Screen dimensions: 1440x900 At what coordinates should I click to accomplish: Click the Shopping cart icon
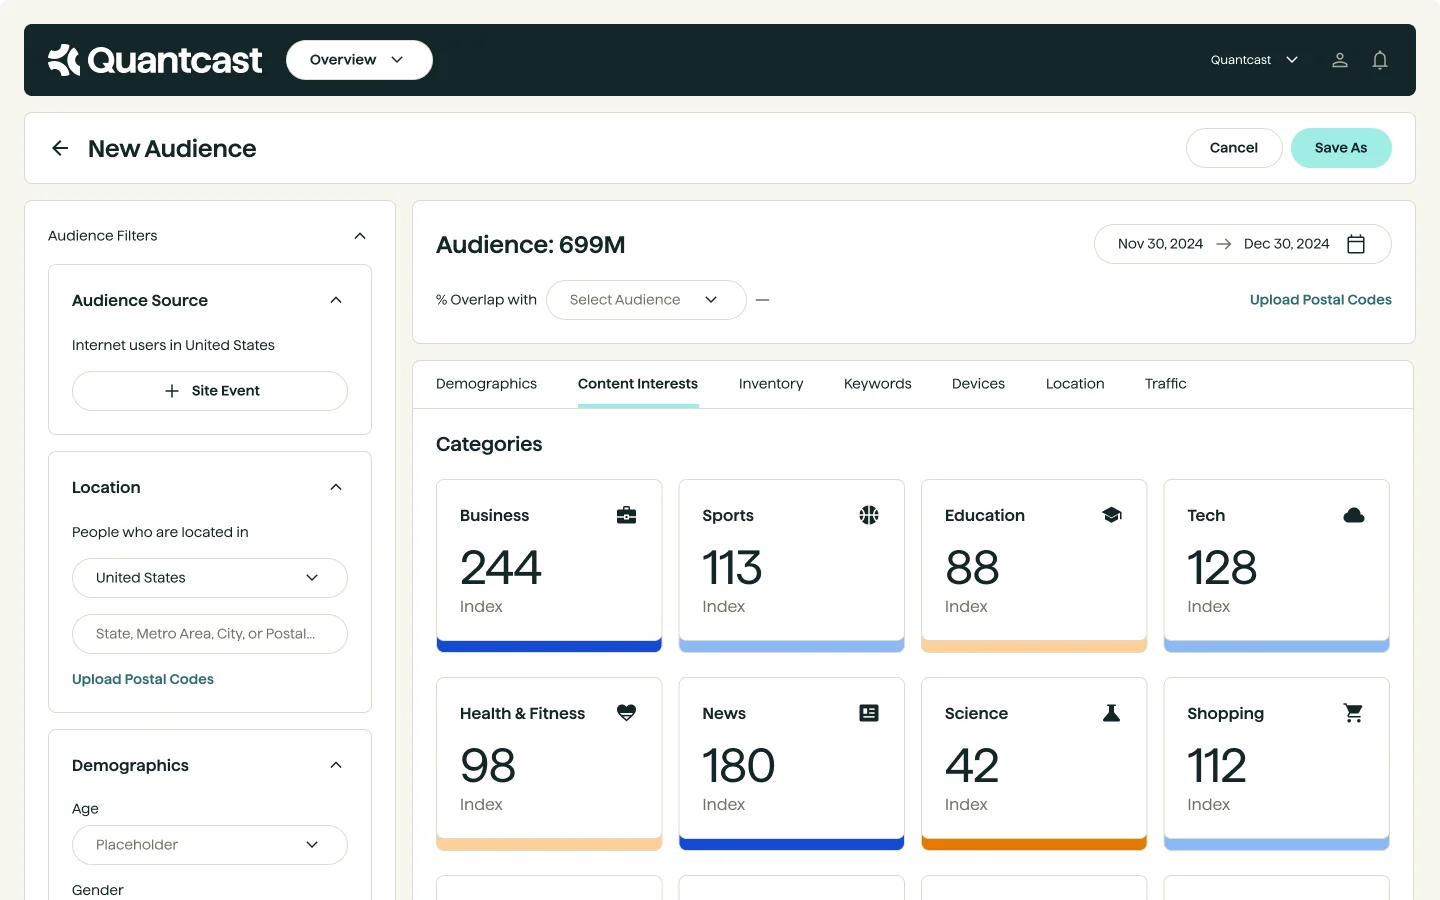point(1353,713)
